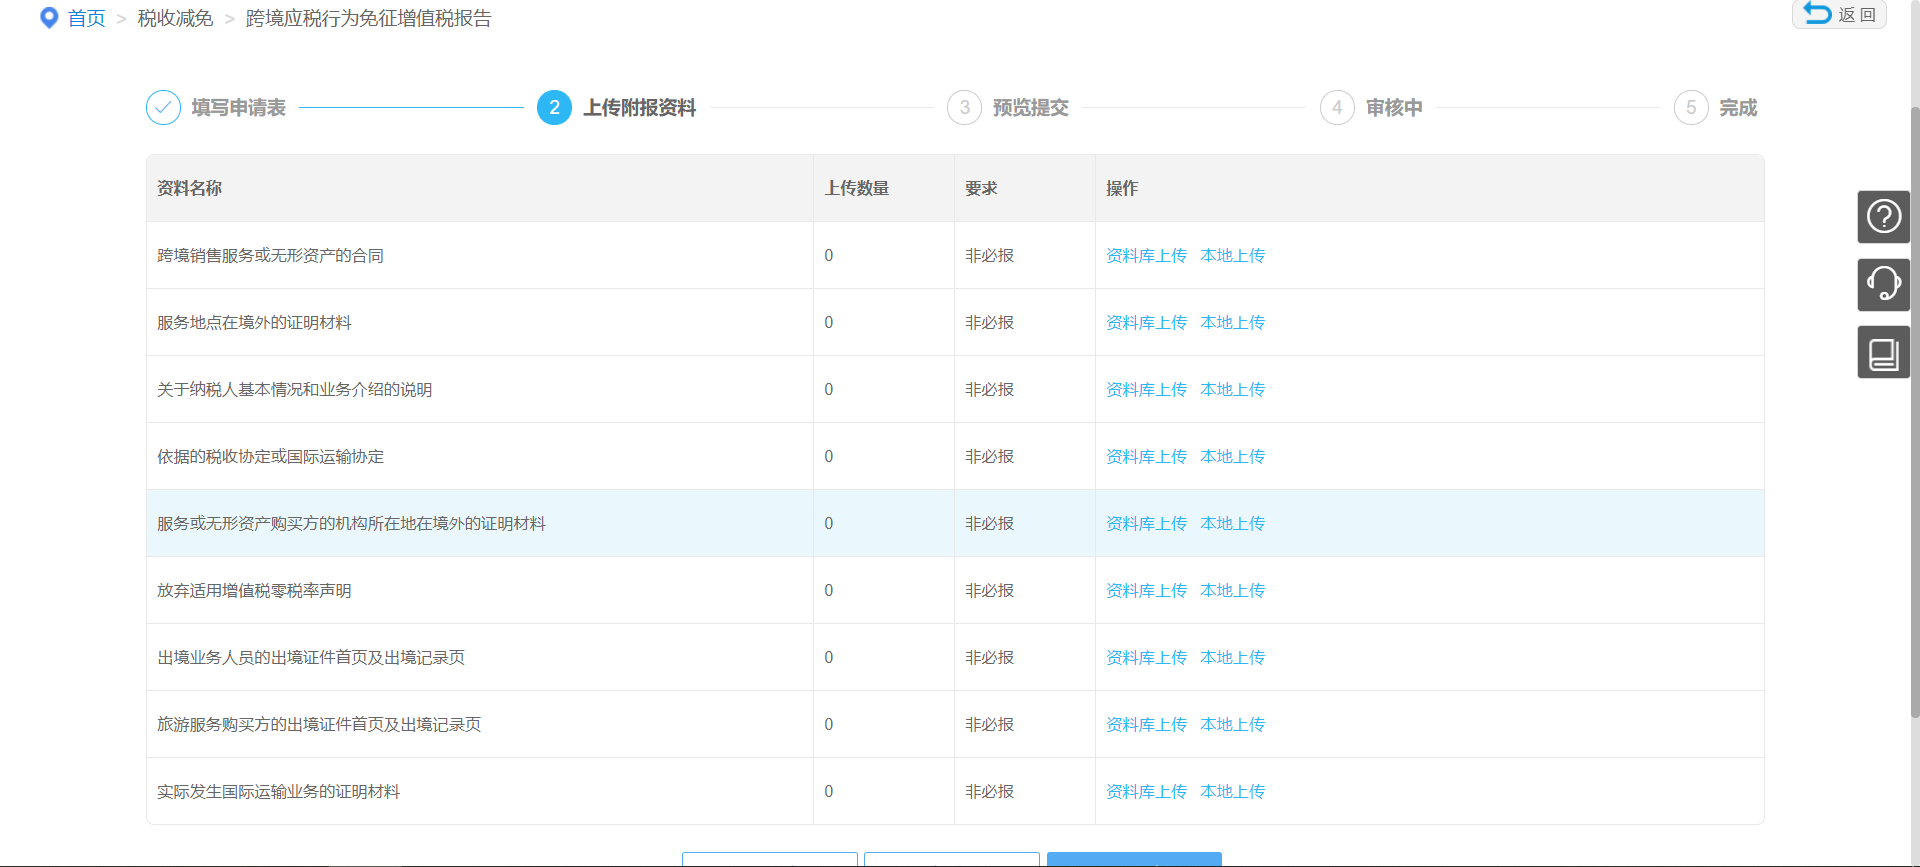Select row text 服务或无形资产购买方的机构所在地在境外的证明材料
Image resolution: width=1920 pixels, height=867 pixels.
pyautogui.click(x=351, y=523)
